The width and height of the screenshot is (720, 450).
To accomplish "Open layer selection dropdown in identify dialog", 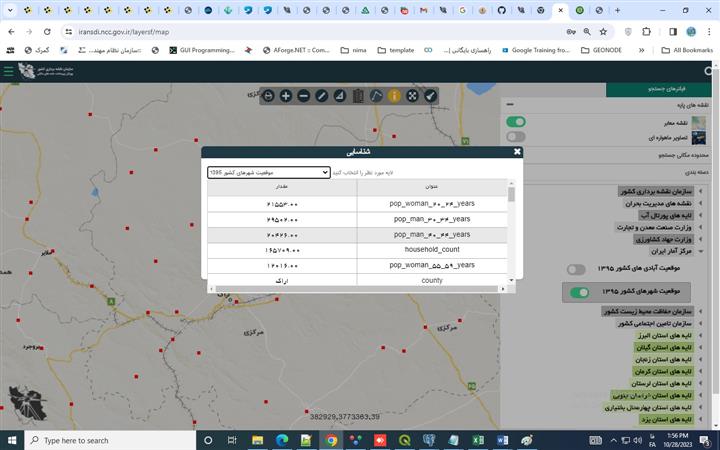I will (269, 172).
